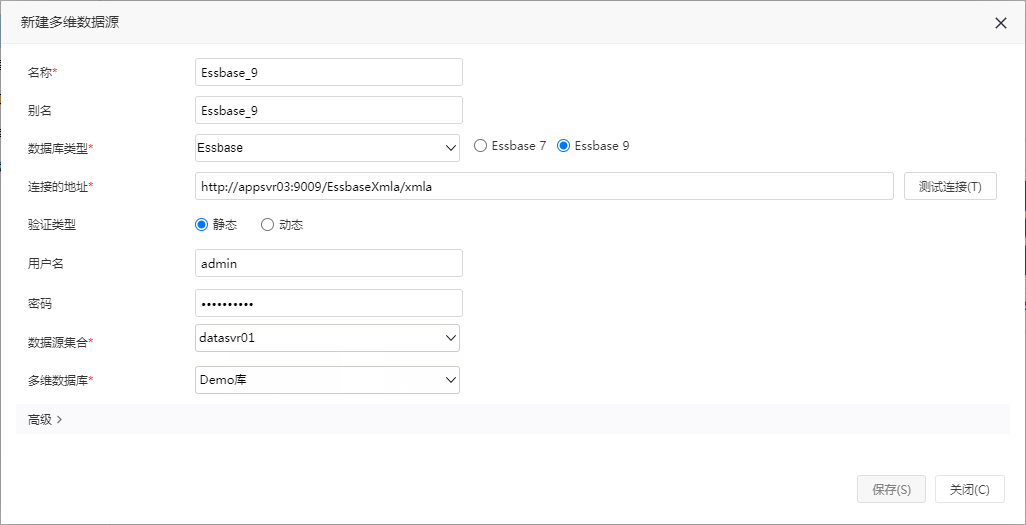
Task: Close the 新建多维数据源 dialog with X icon
Action: click(x=1000, y=24)
